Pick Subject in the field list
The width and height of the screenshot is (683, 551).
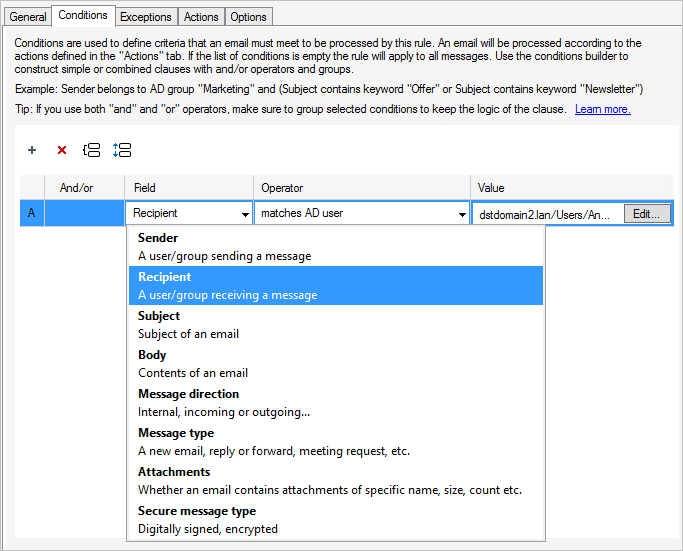click(x=336, y=325)
